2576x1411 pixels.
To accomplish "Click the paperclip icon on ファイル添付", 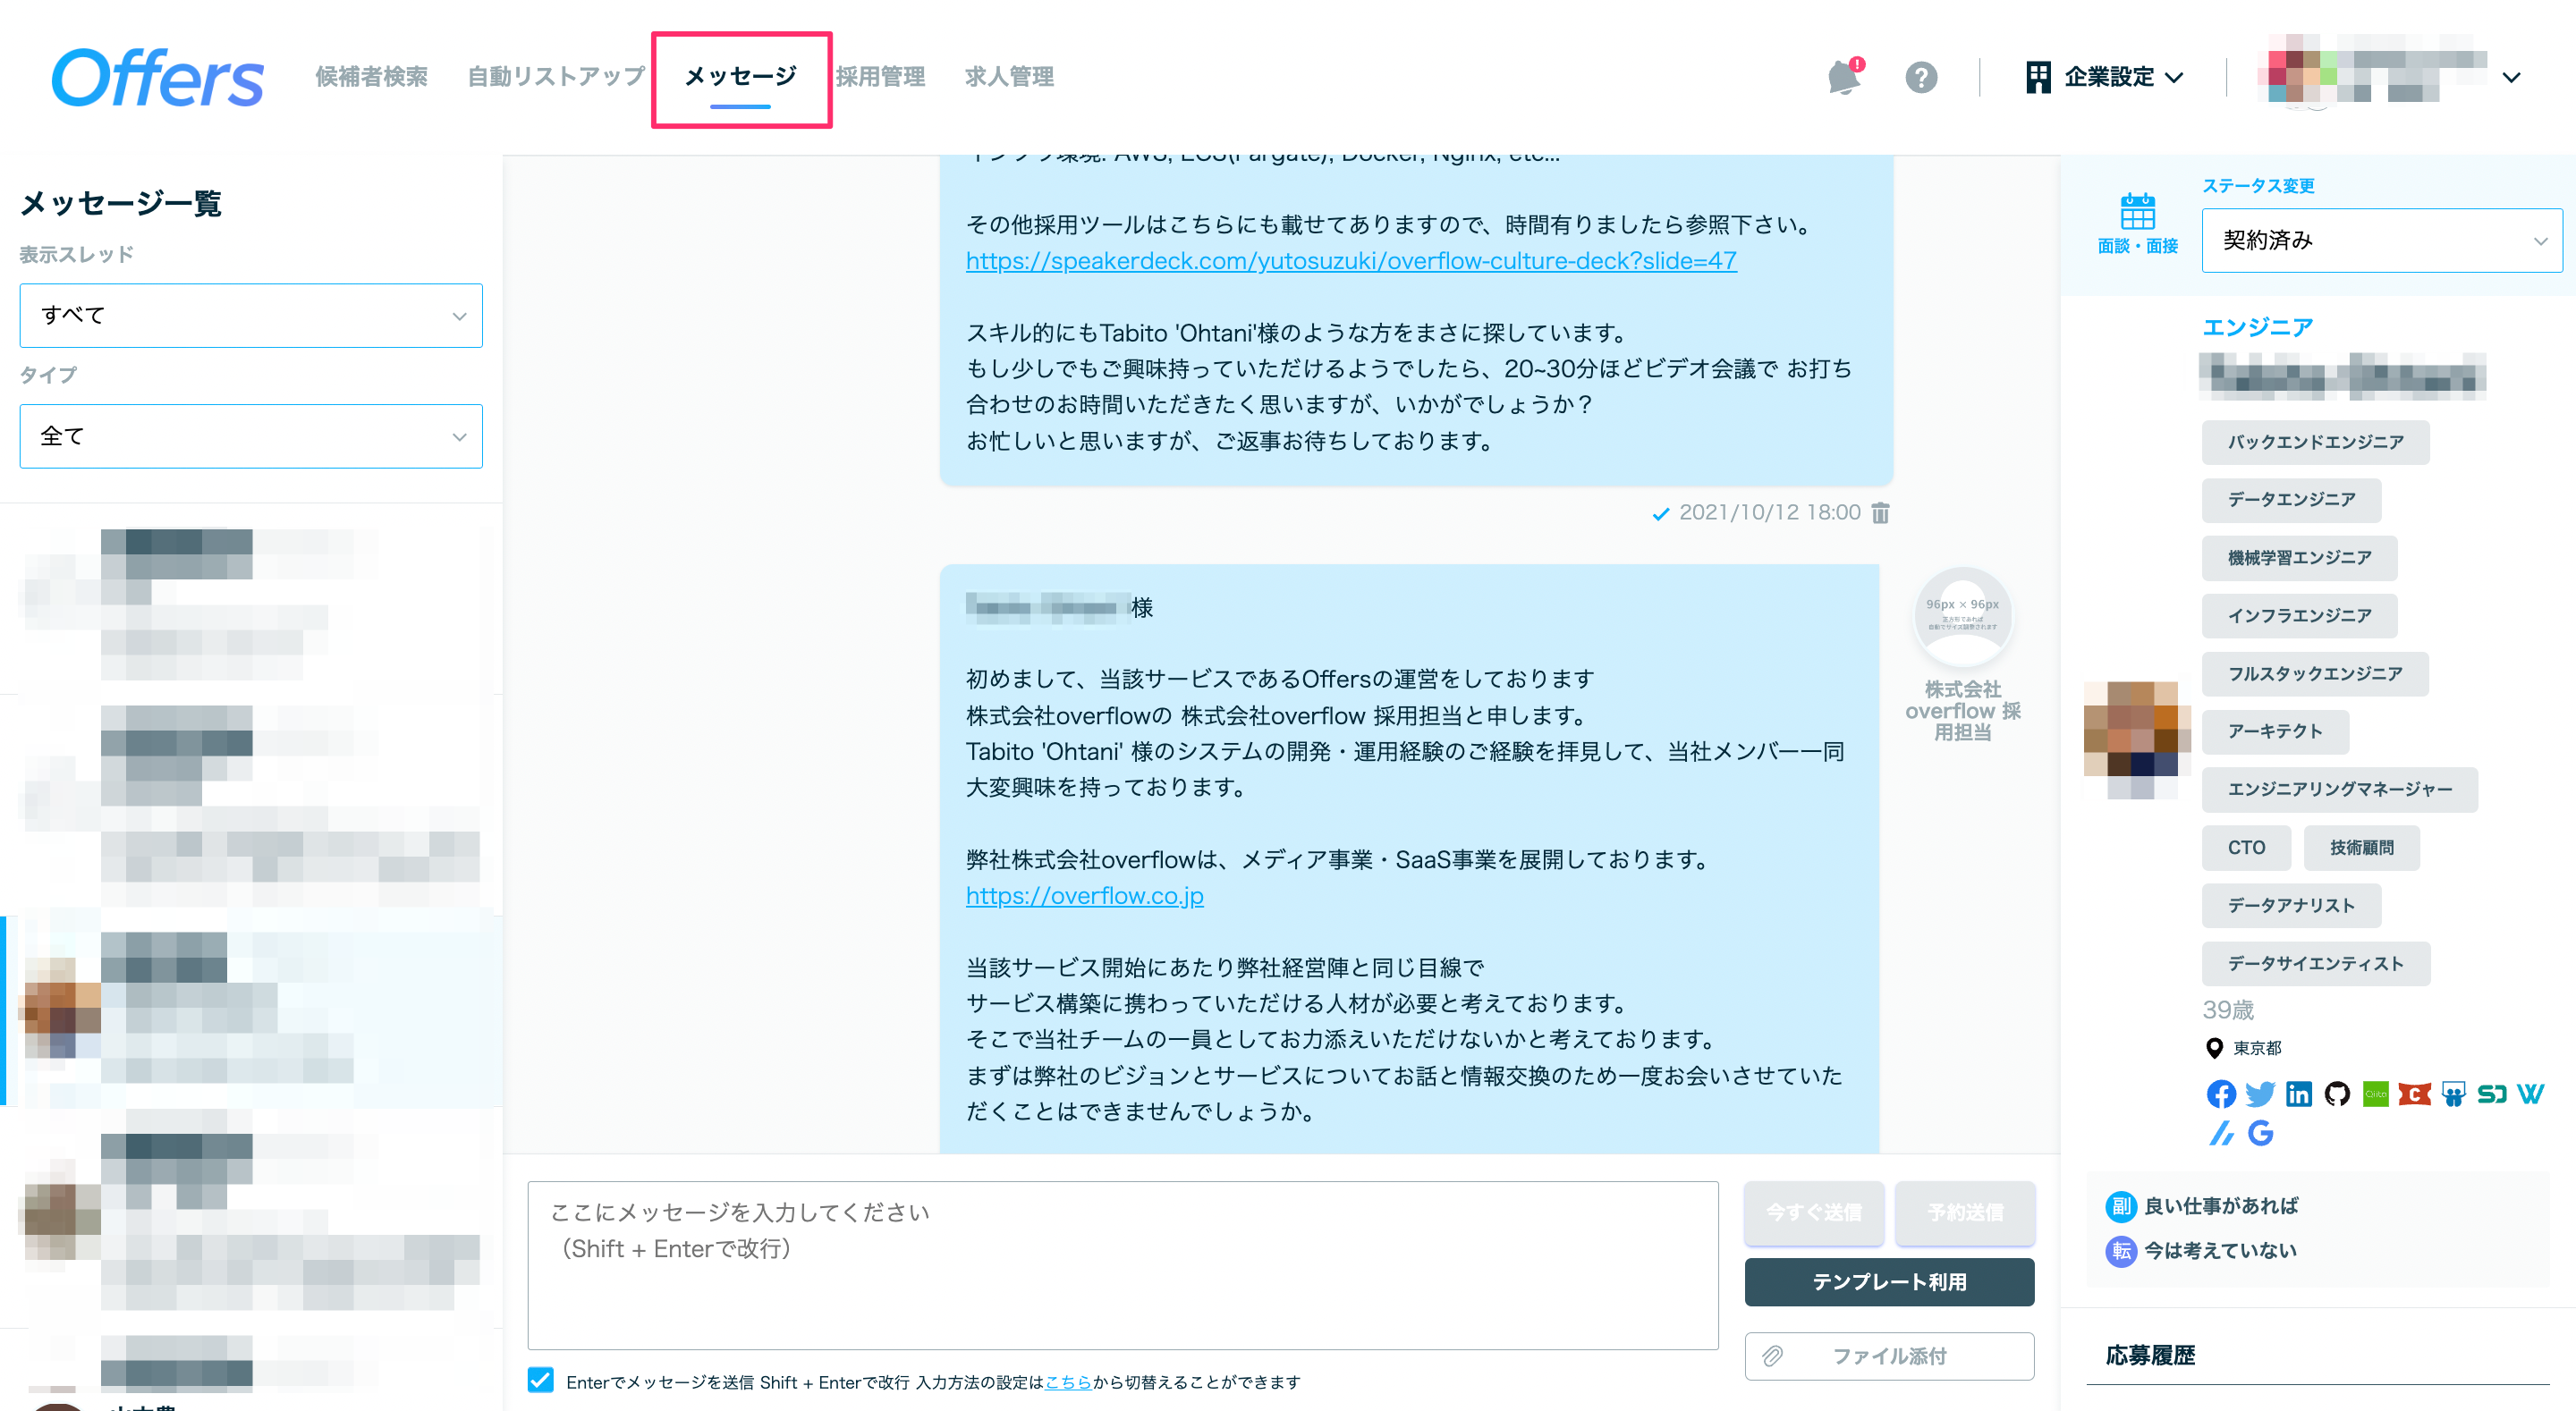I will pos(1772,1356).
